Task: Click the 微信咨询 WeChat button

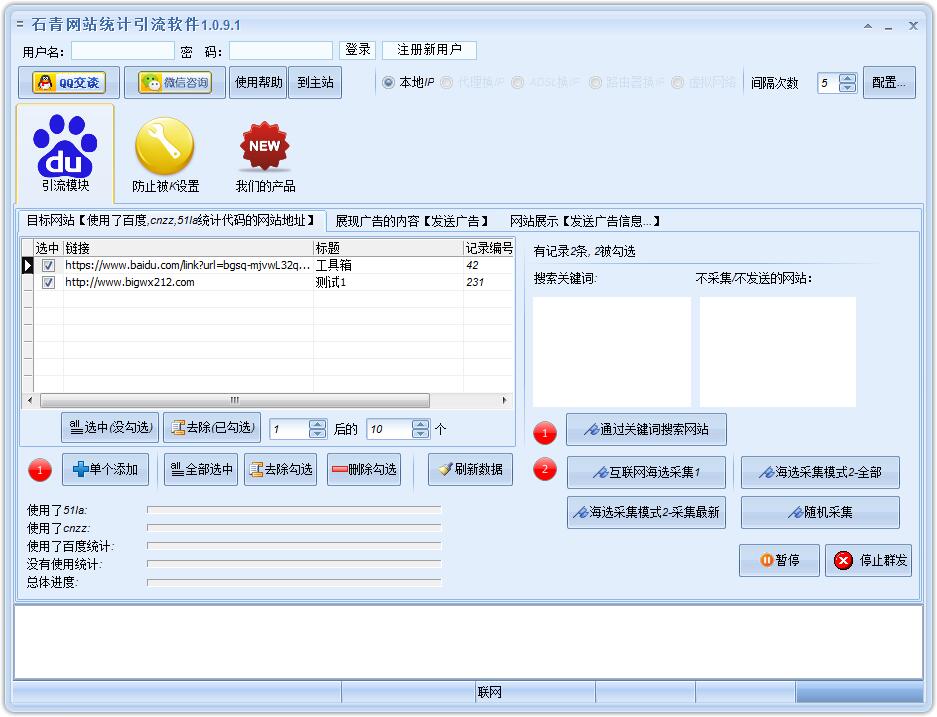Action: tap(175, 83)
